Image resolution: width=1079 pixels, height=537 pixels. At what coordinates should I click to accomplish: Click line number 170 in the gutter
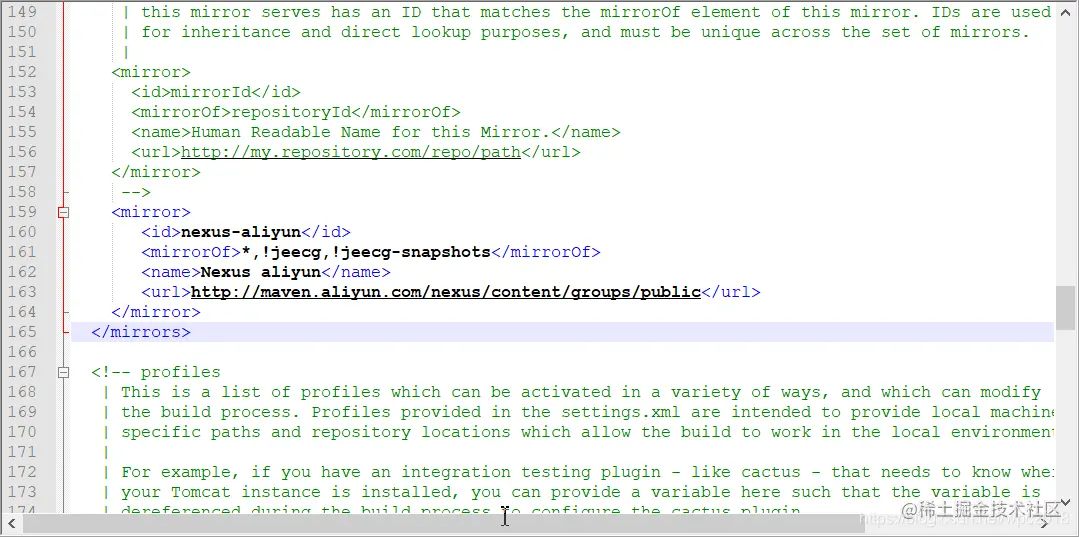click(x=22, y=432)
